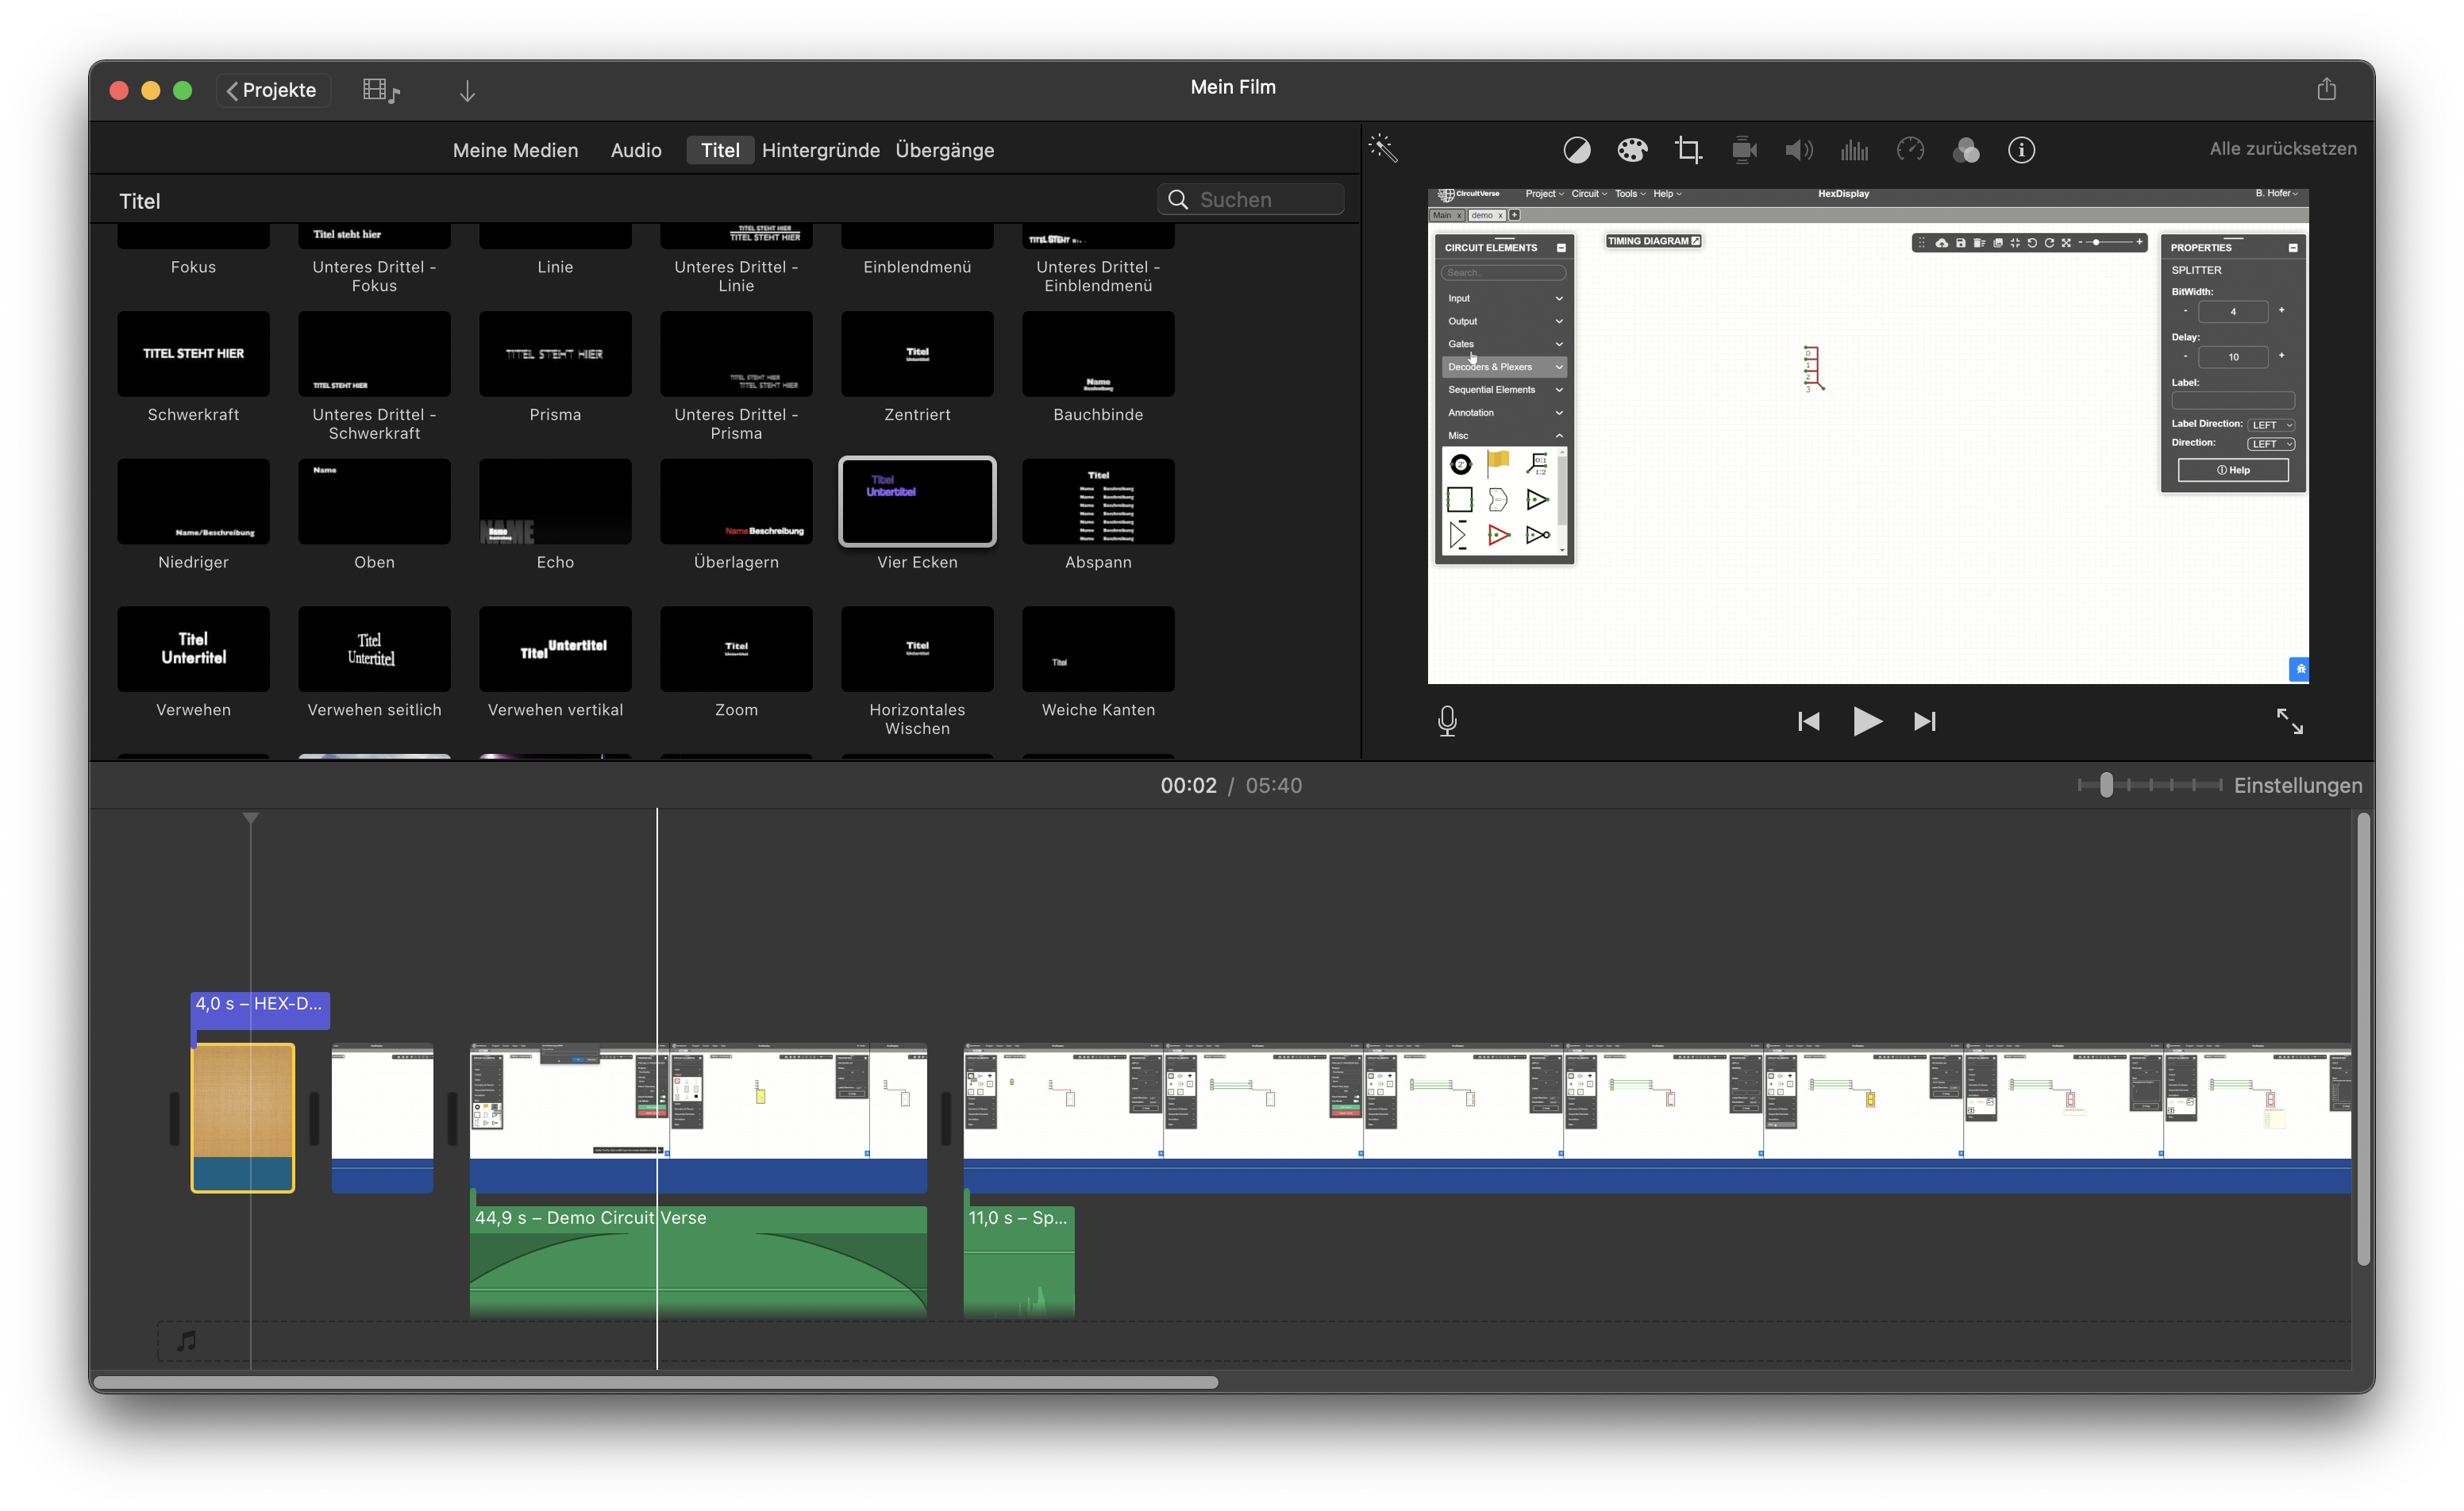Select the Unteres Drittel - Prisma thumbnail
Screen dimensions: 2464x1511
click(x=736, y=354)
